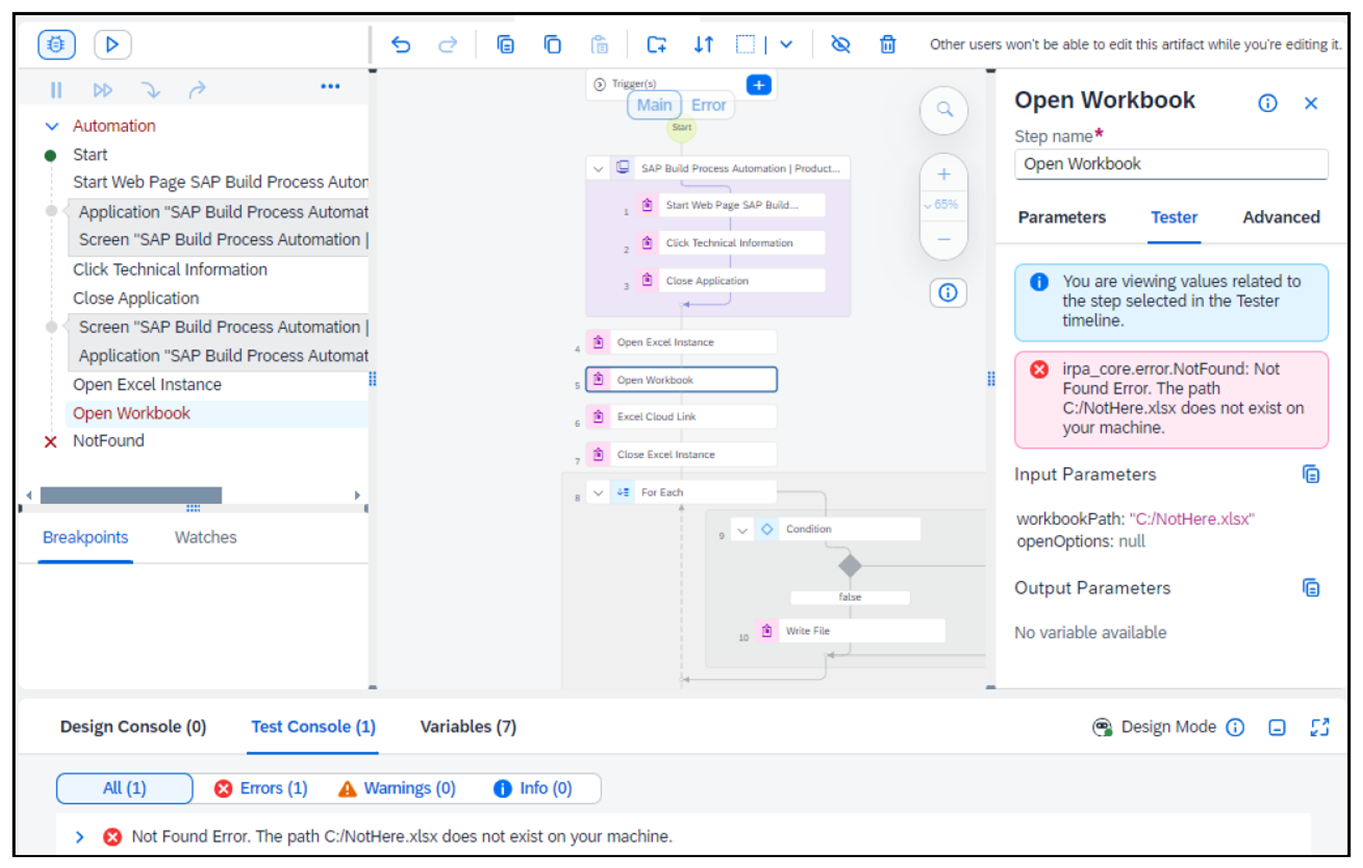Click the paste toolbar icon

[599, 45]
